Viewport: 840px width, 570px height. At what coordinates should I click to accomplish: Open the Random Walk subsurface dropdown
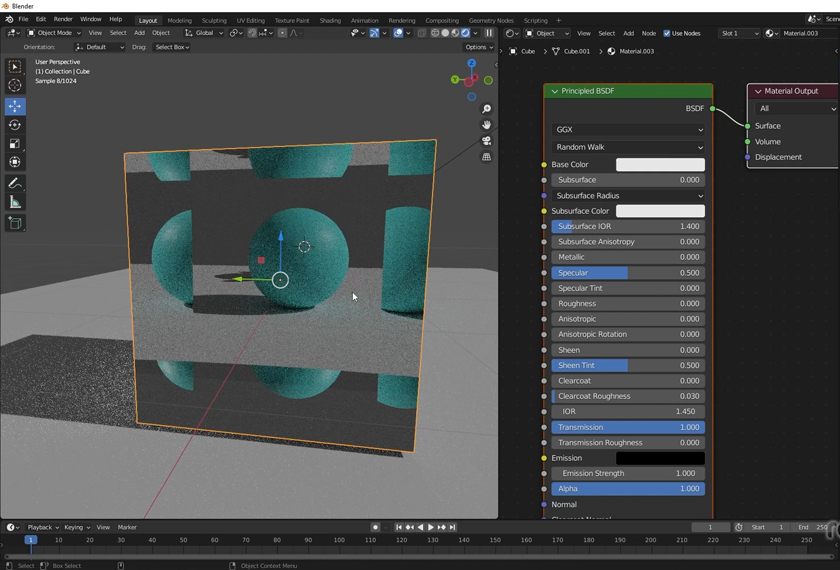coord(628,147)
